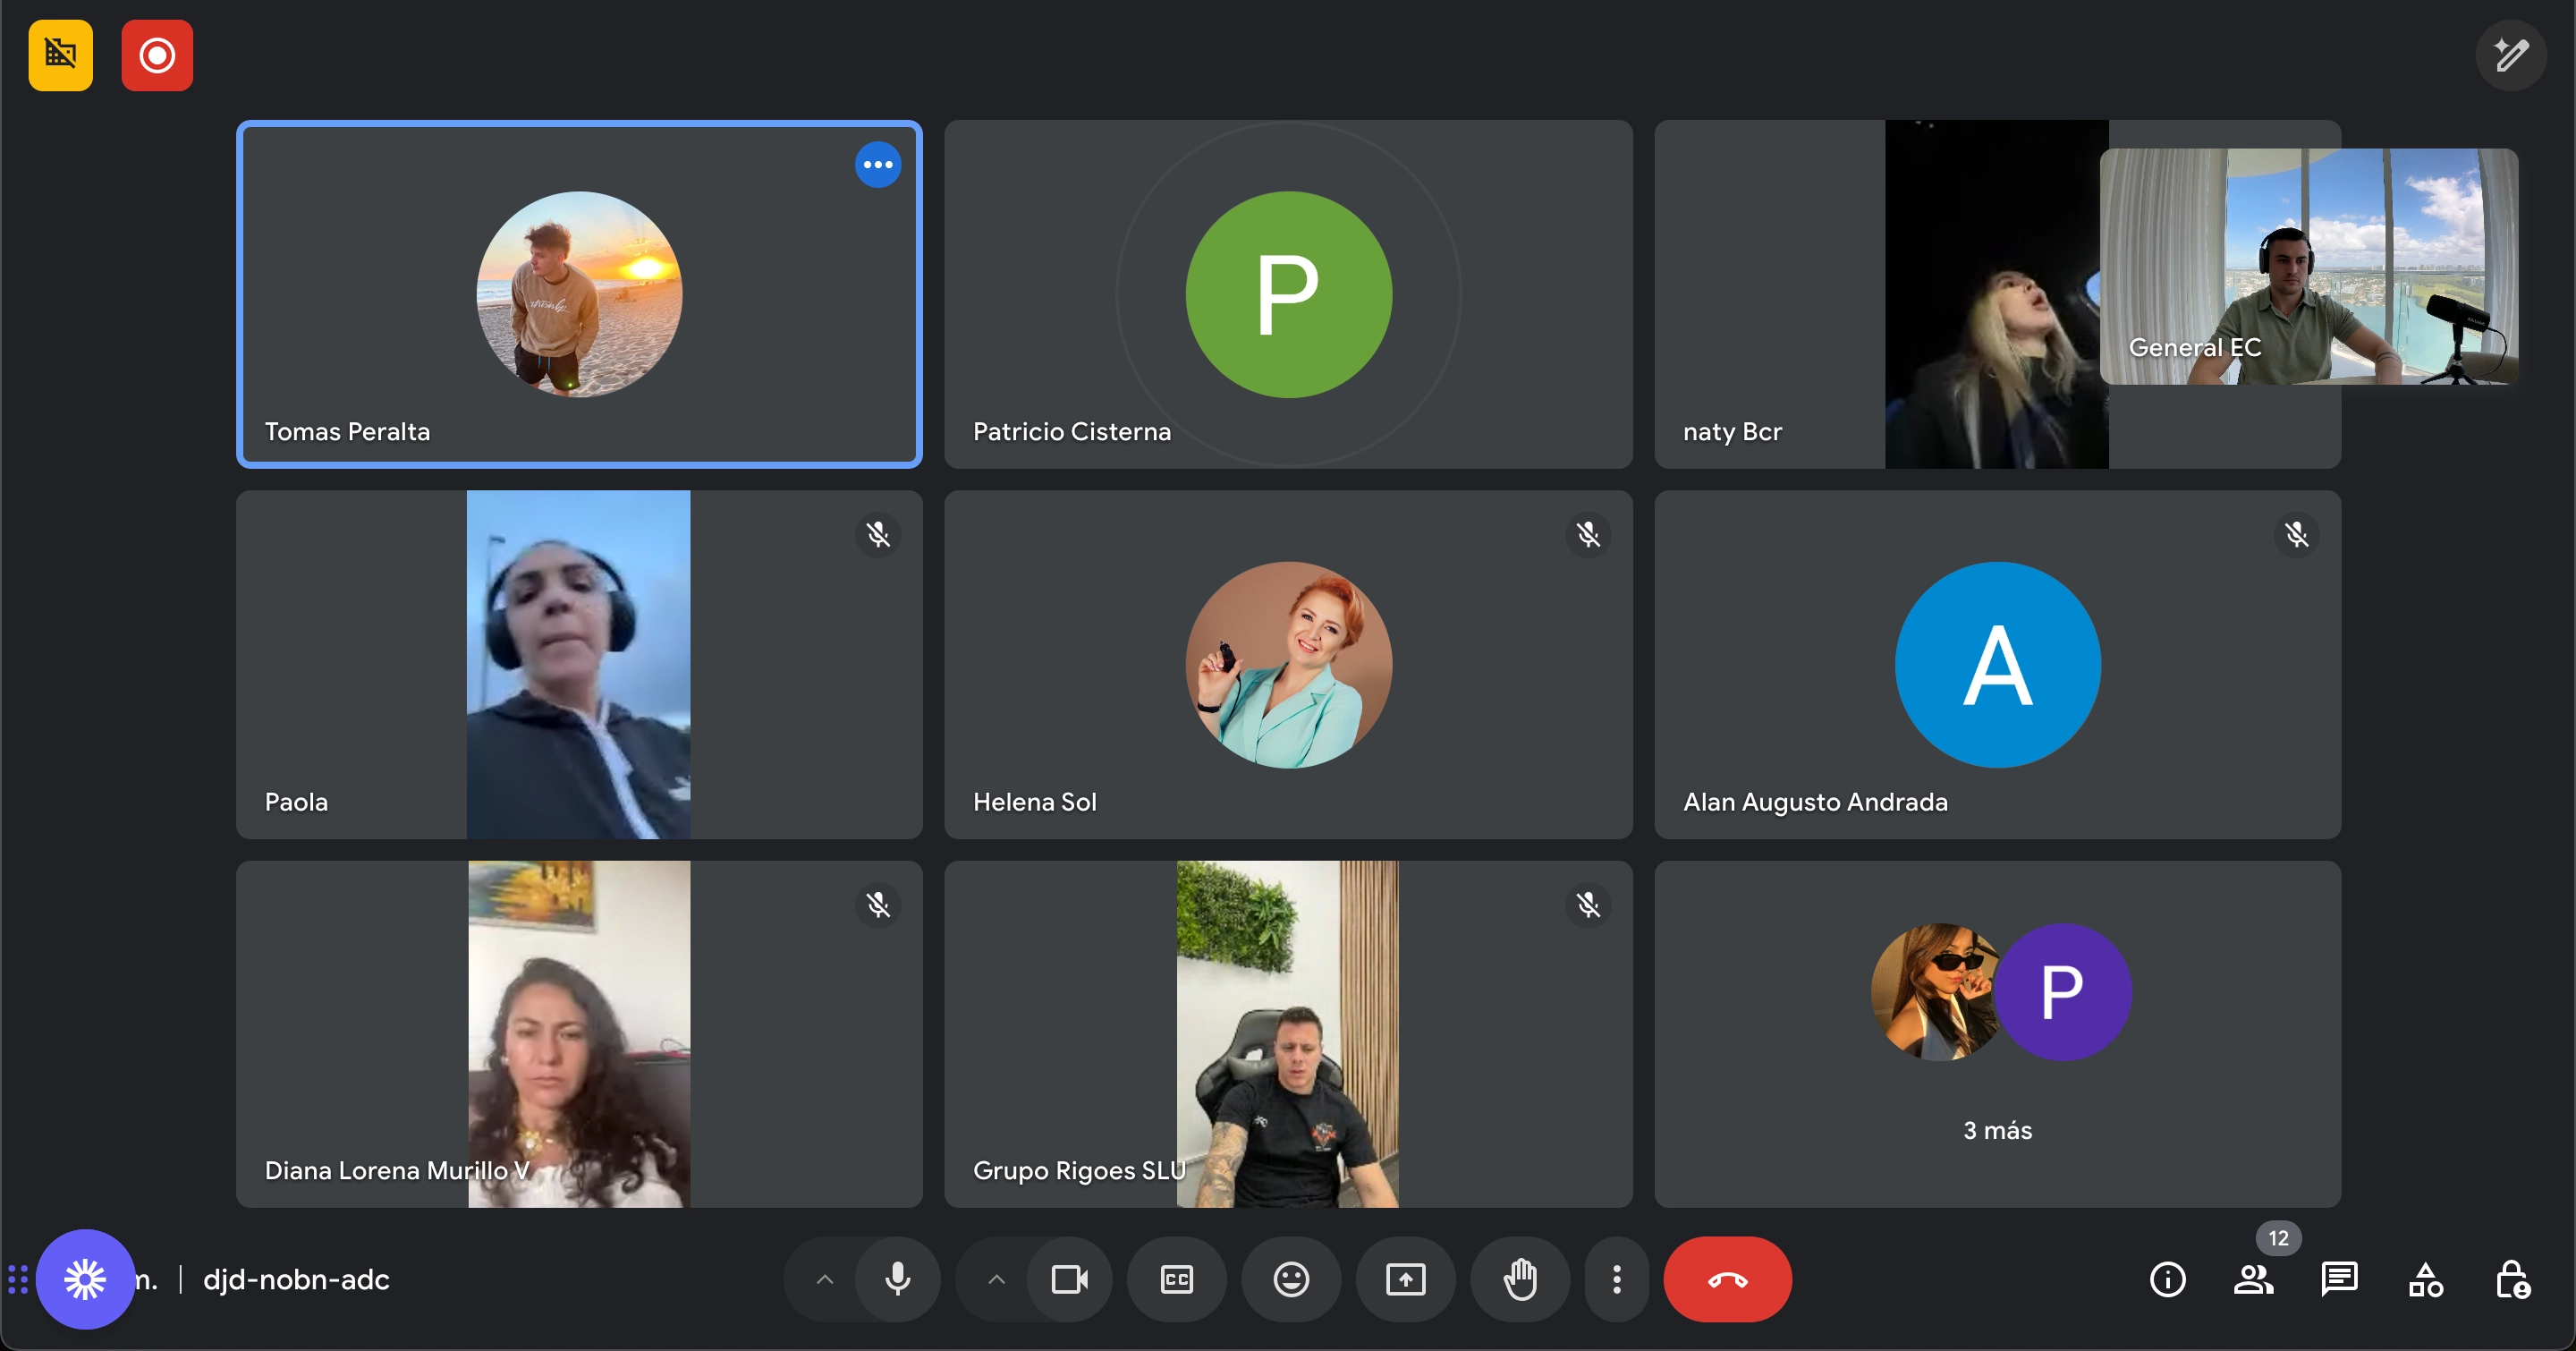
Task: Raise hand using the hand icon
Action: click(1520, 1279)
